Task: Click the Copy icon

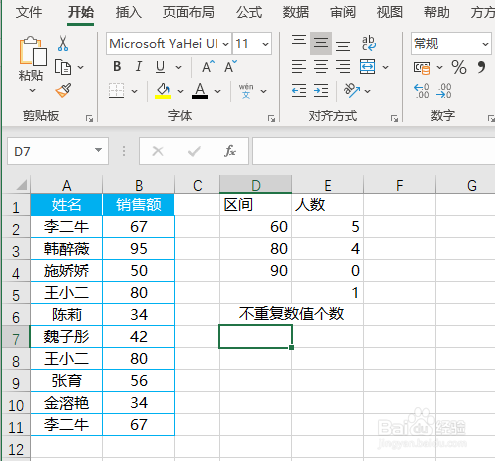Action: 63,67
